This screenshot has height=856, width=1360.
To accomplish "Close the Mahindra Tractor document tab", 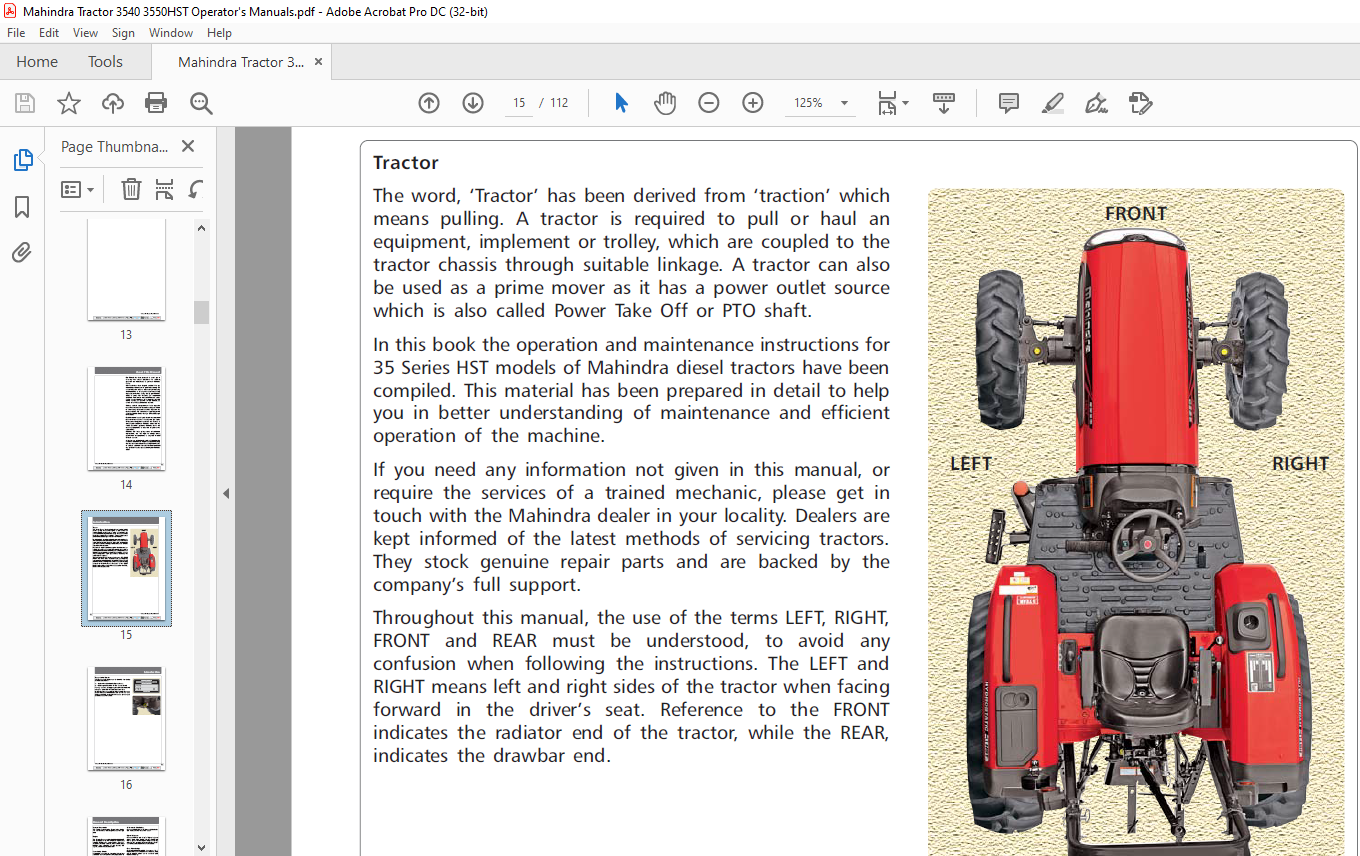I will 319,62.
